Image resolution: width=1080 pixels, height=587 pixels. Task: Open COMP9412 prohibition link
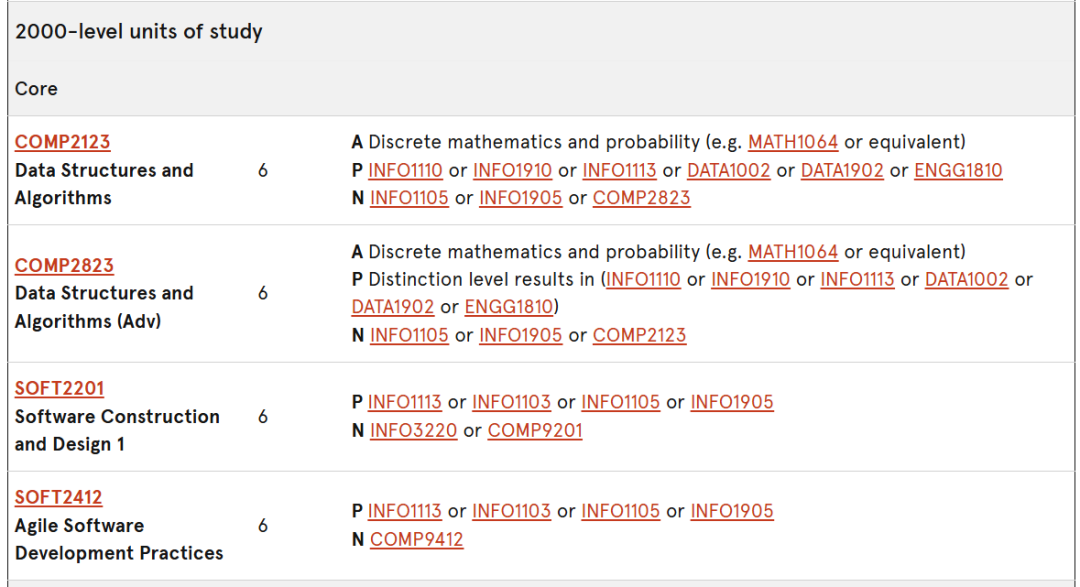(x=417, y=539)
